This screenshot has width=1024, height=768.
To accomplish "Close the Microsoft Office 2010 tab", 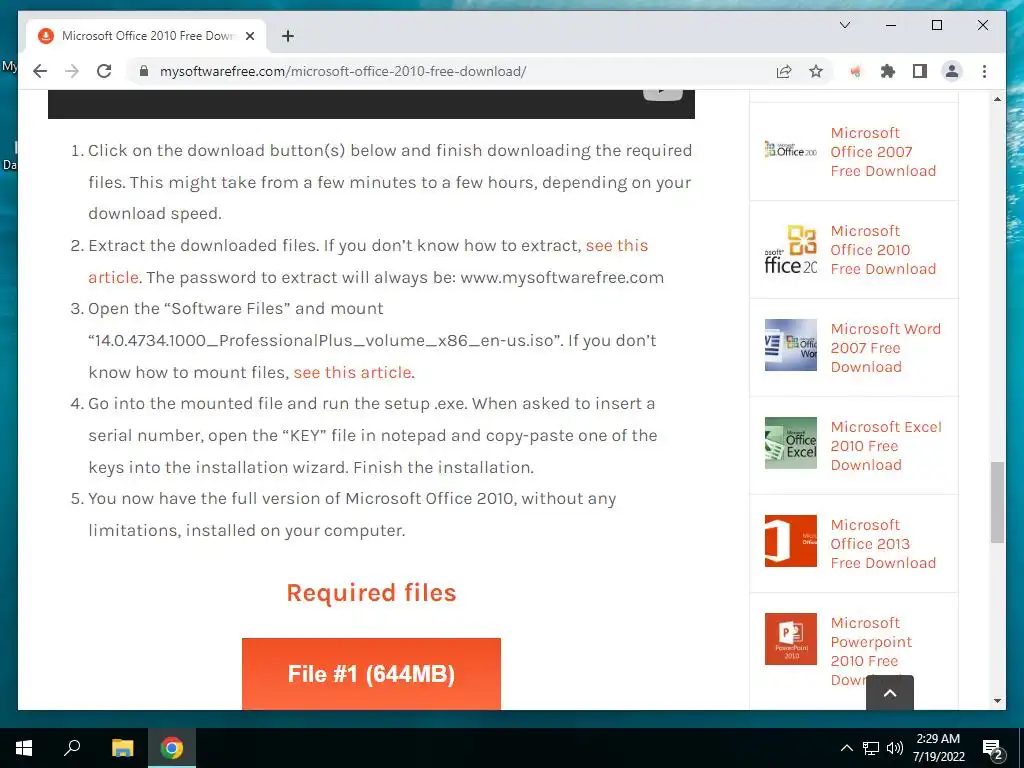I will pyautogui.click(x=249, y=36).
